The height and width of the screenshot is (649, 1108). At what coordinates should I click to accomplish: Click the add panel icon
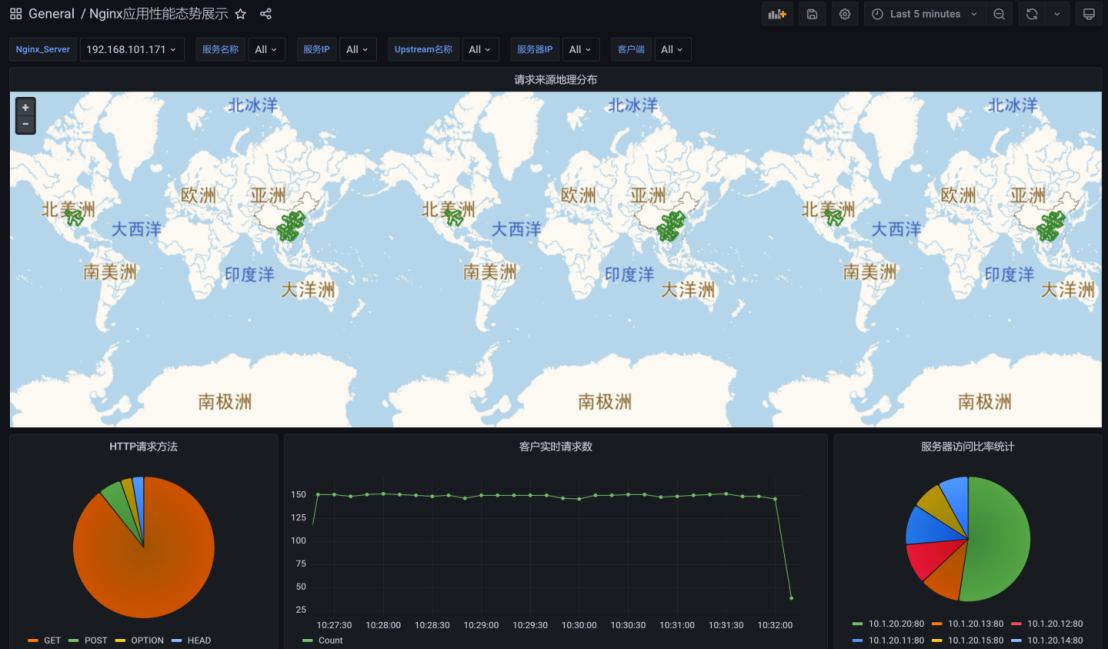pos(777,14)
